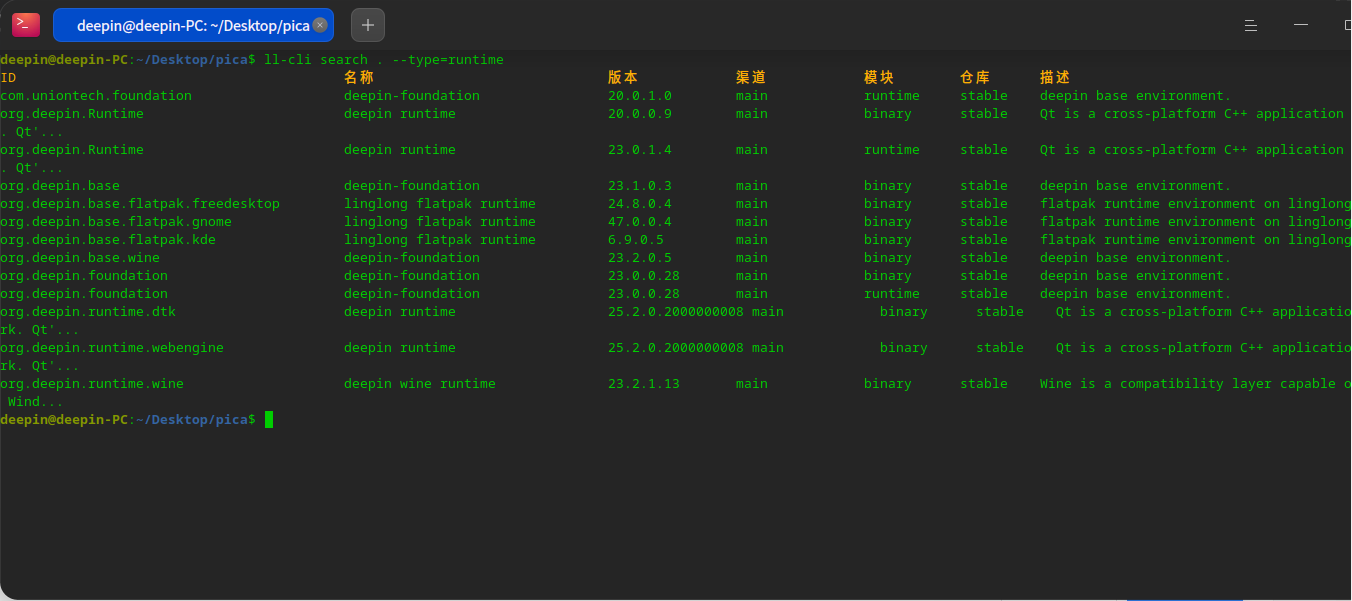
Task: Click the org.deepin.base.flatpak.gnome entry
Action: pos(116,222)
